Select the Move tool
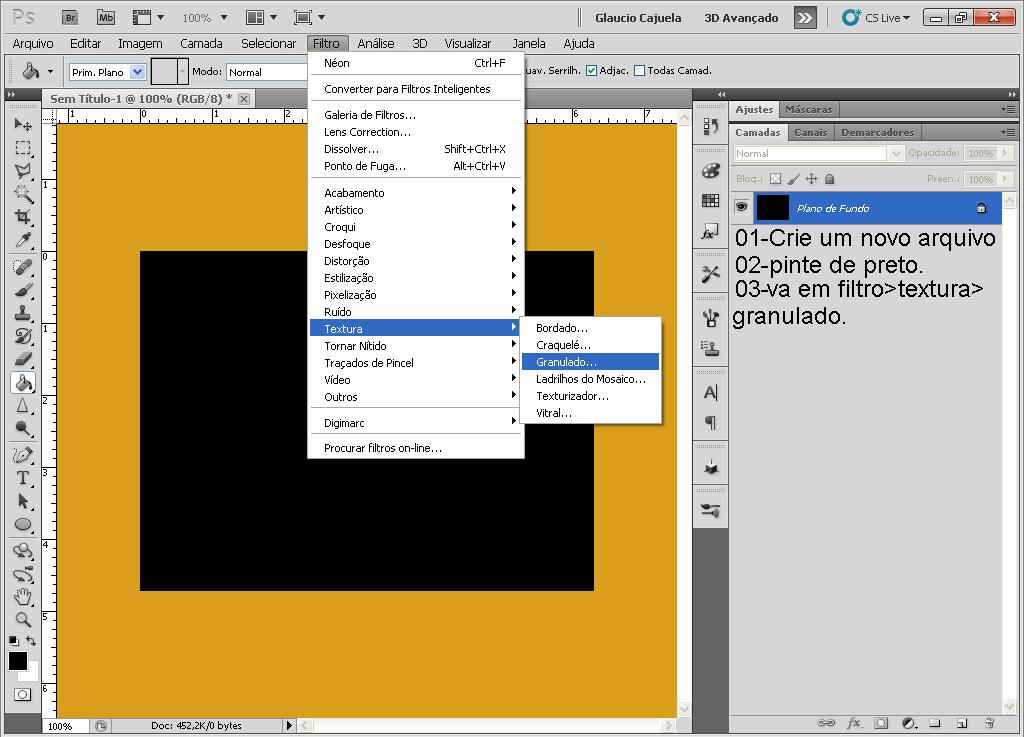This screenshot has height=737, width=1024. click(22, 122)
